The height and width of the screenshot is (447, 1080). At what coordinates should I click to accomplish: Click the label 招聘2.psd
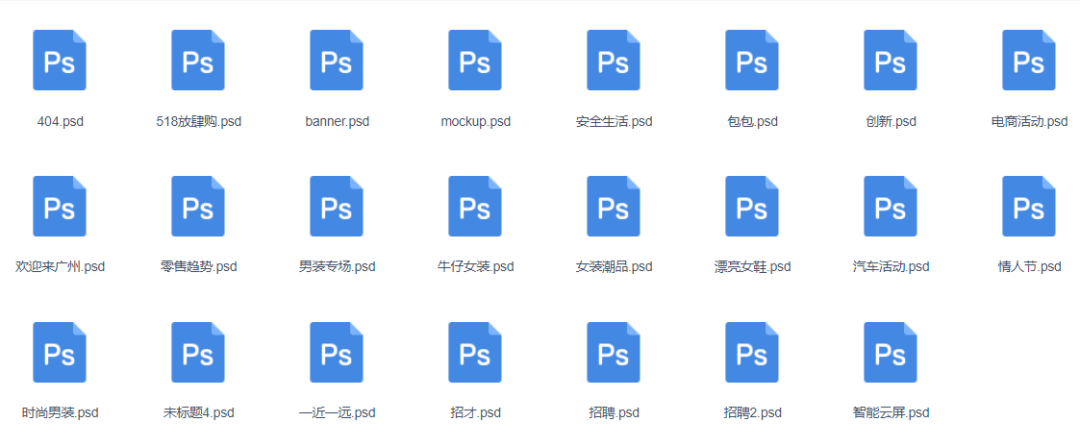pyautogui.click(x=752, y=413)
